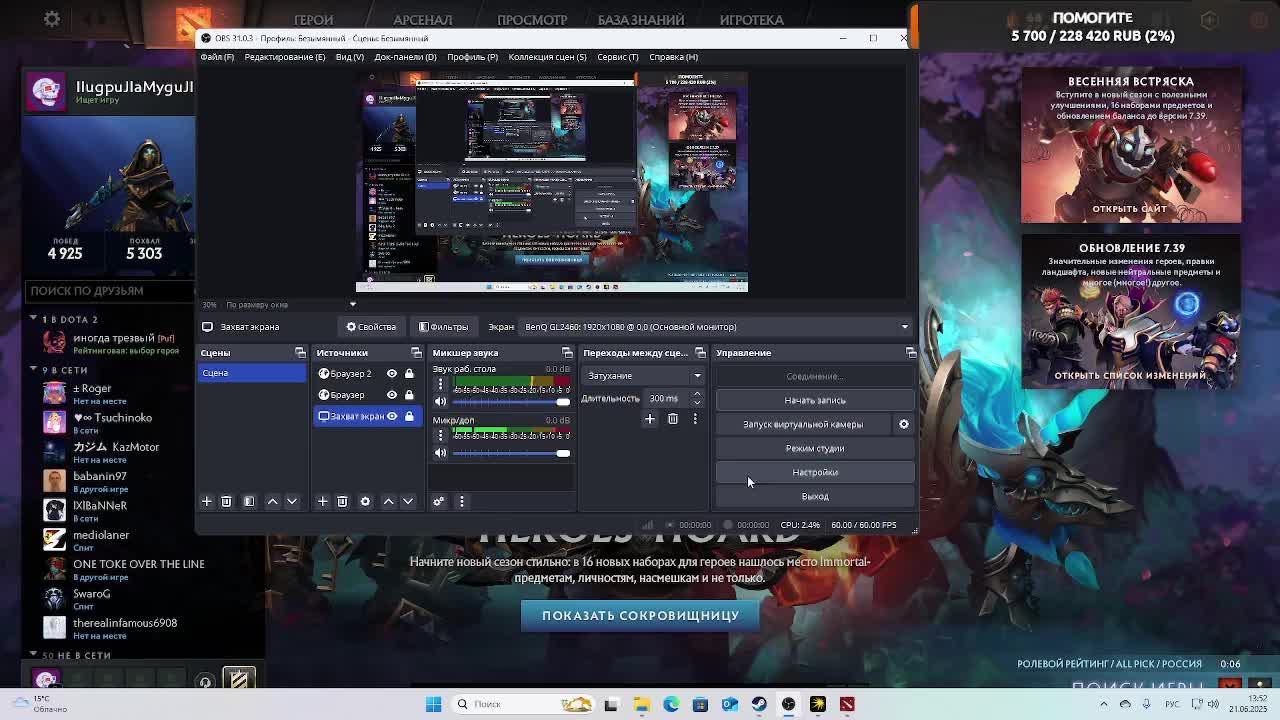The width and height of the screenshot is (1280, 720).
Task: Open advanced audio properties gears icon
Action: 438,501
